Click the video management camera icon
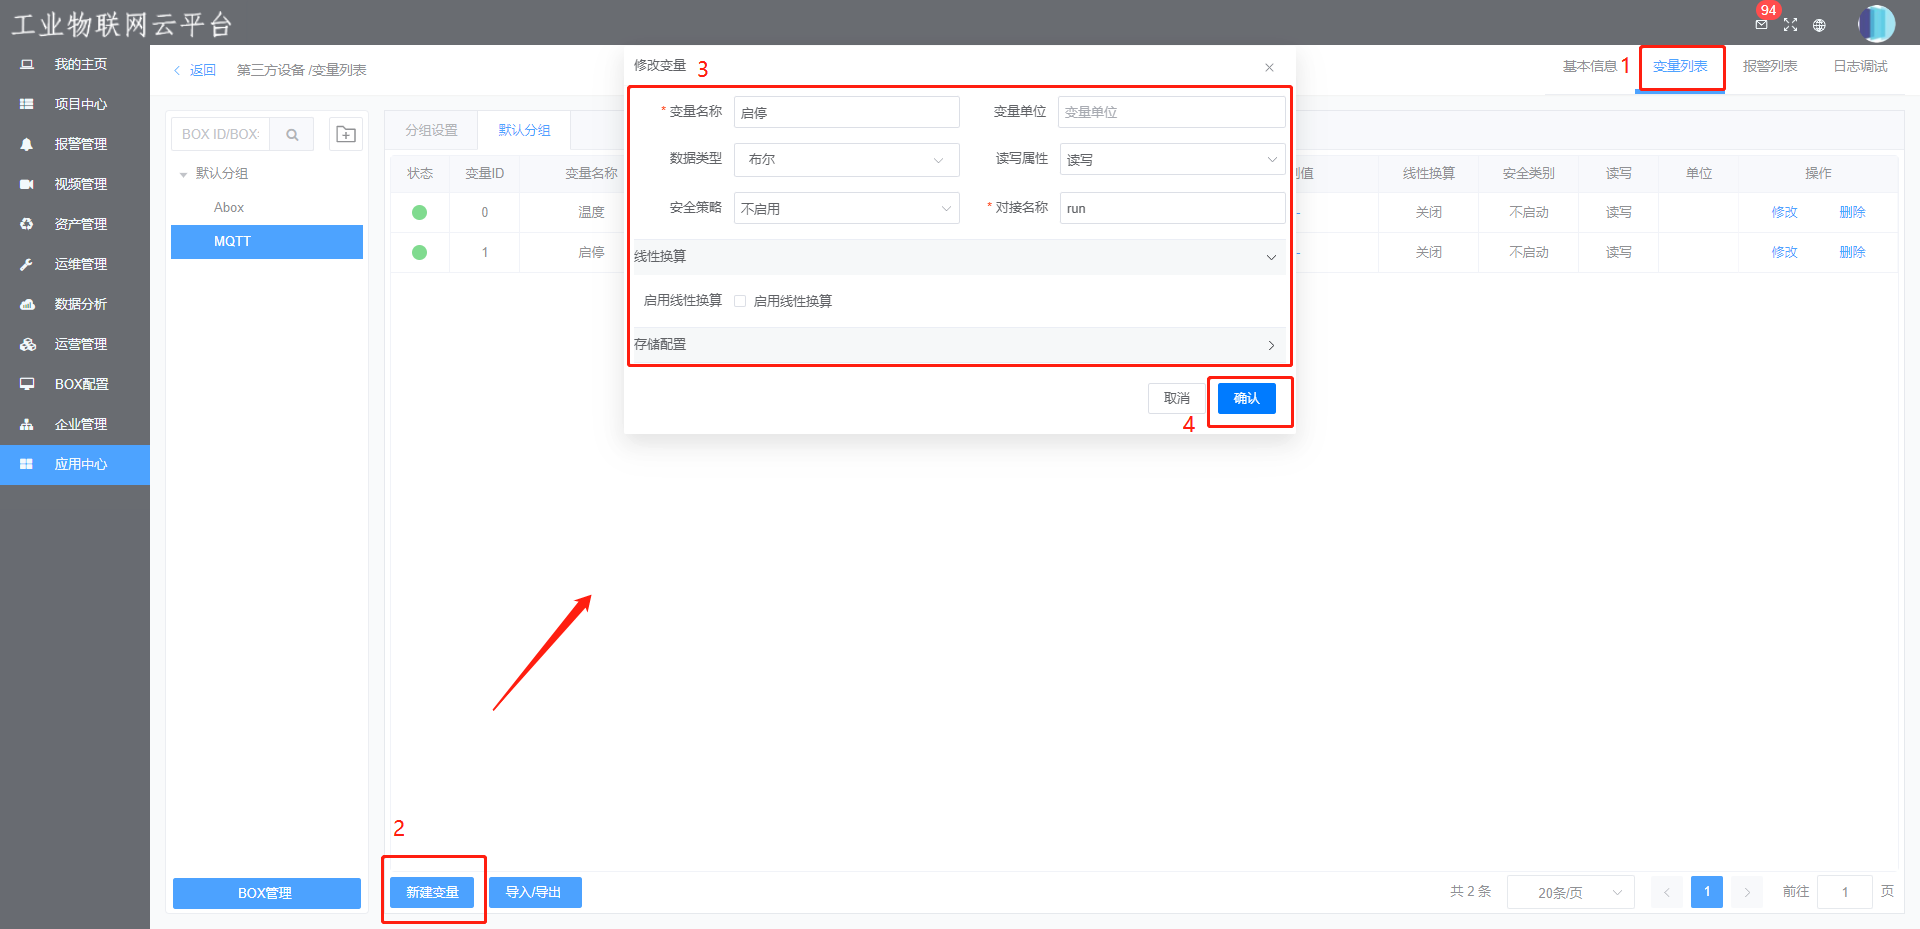The width and height of the screenshot is (1920, 929). pos(27,184)
